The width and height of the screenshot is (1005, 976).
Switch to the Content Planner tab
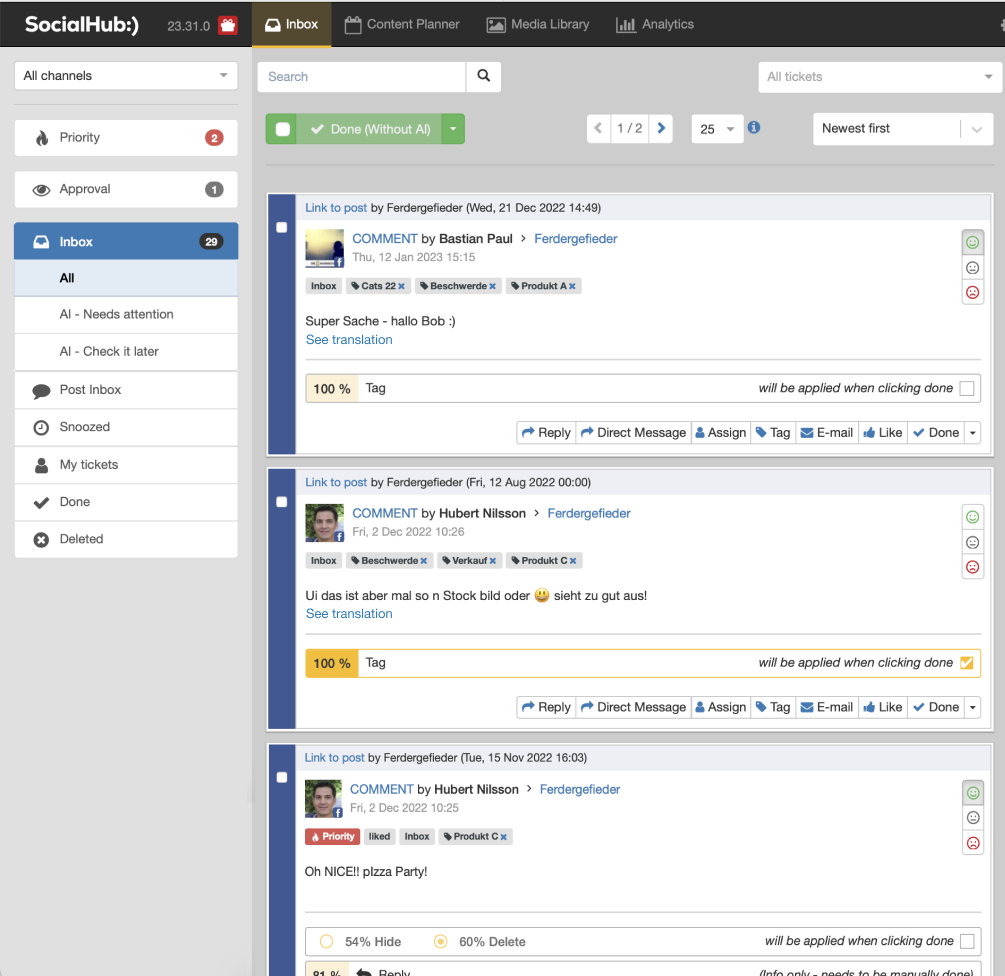402,24
